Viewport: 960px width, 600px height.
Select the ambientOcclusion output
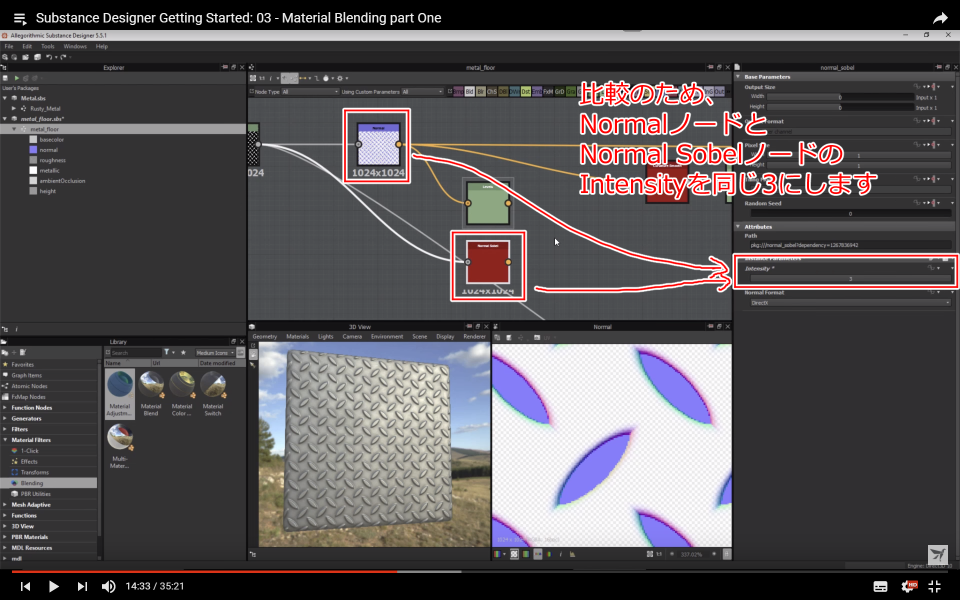(62, 181)
